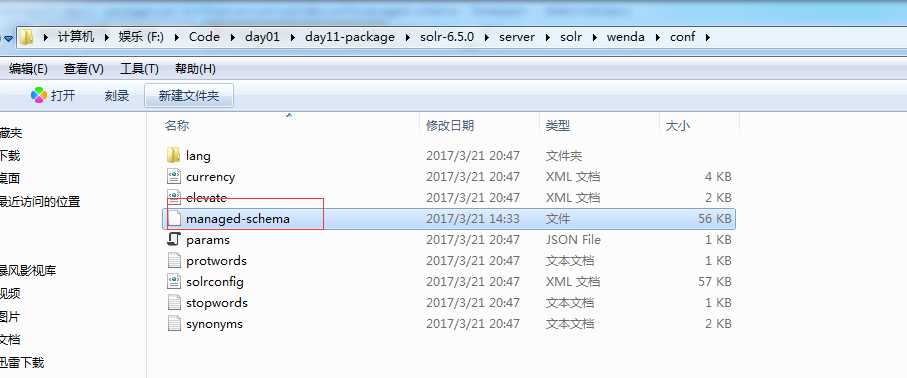This screenshot has width=907, height=378.
Task: Click the folder icon in address bar
Action: point(27,38)
